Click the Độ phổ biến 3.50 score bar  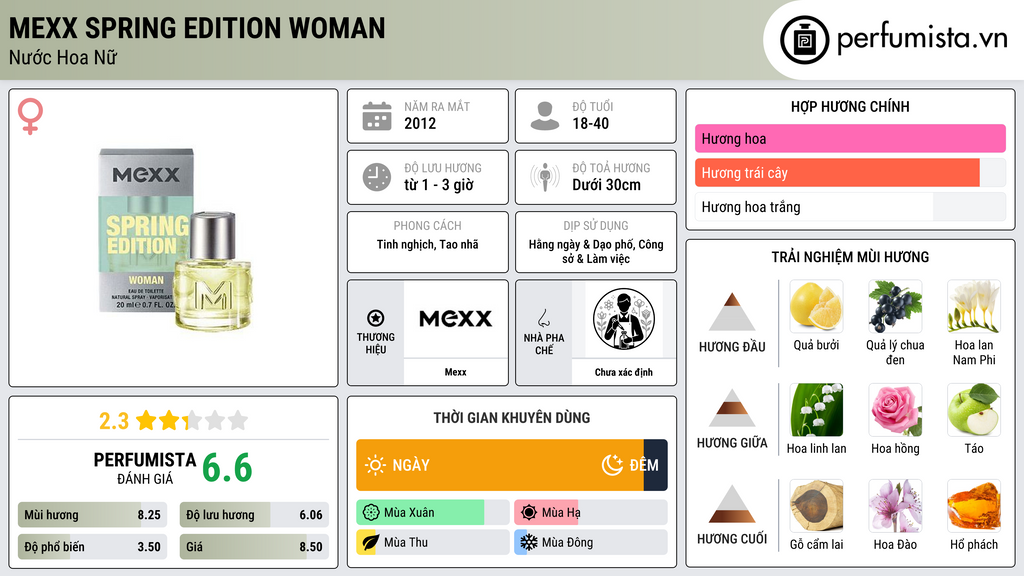pos(92,547)
